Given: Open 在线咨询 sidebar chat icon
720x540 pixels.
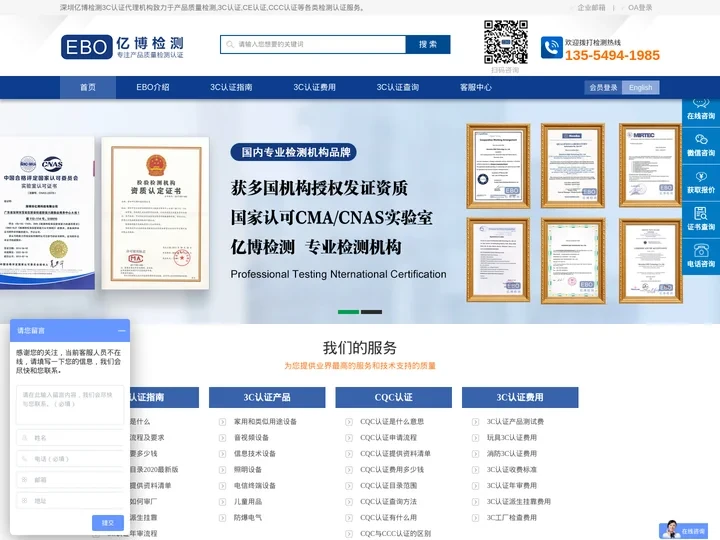Looking at the screenshot, I should 701,109.
